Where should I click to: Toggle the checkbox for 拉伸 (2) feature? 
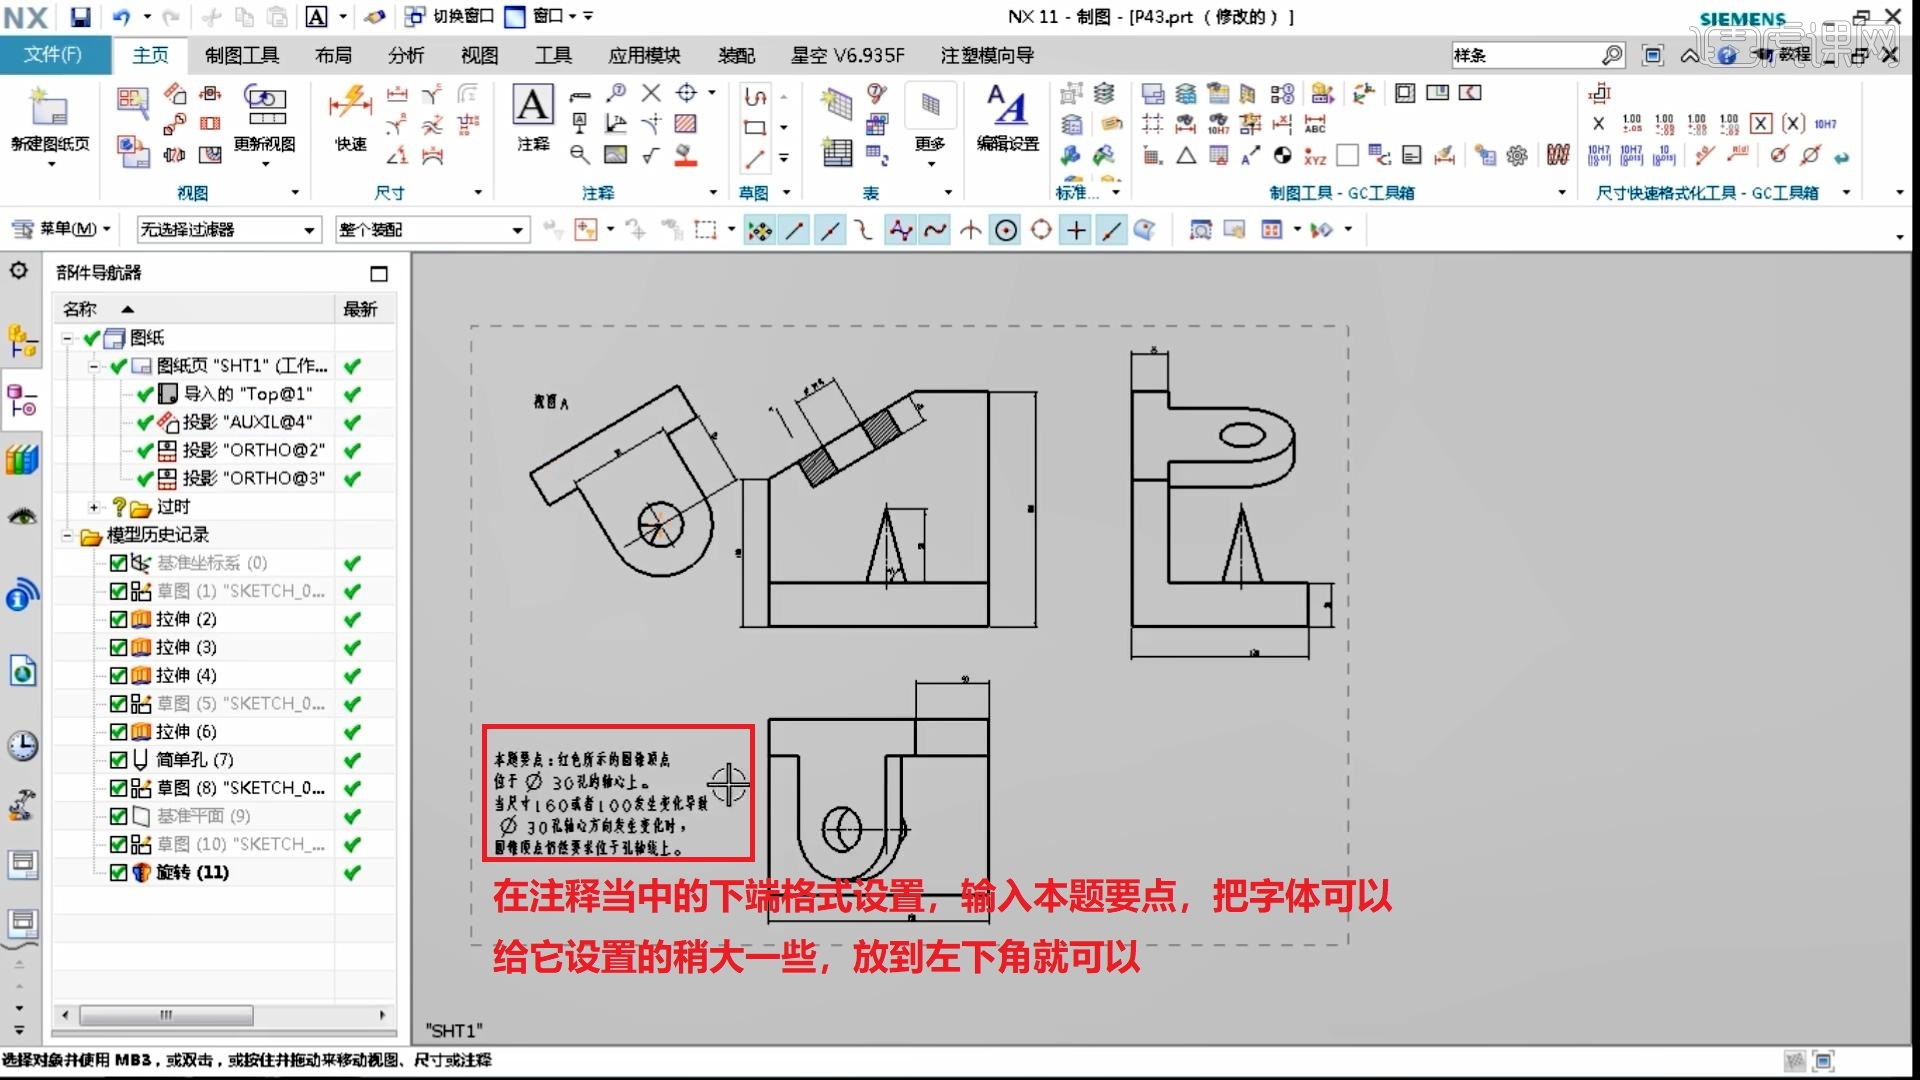pos(118,619)
